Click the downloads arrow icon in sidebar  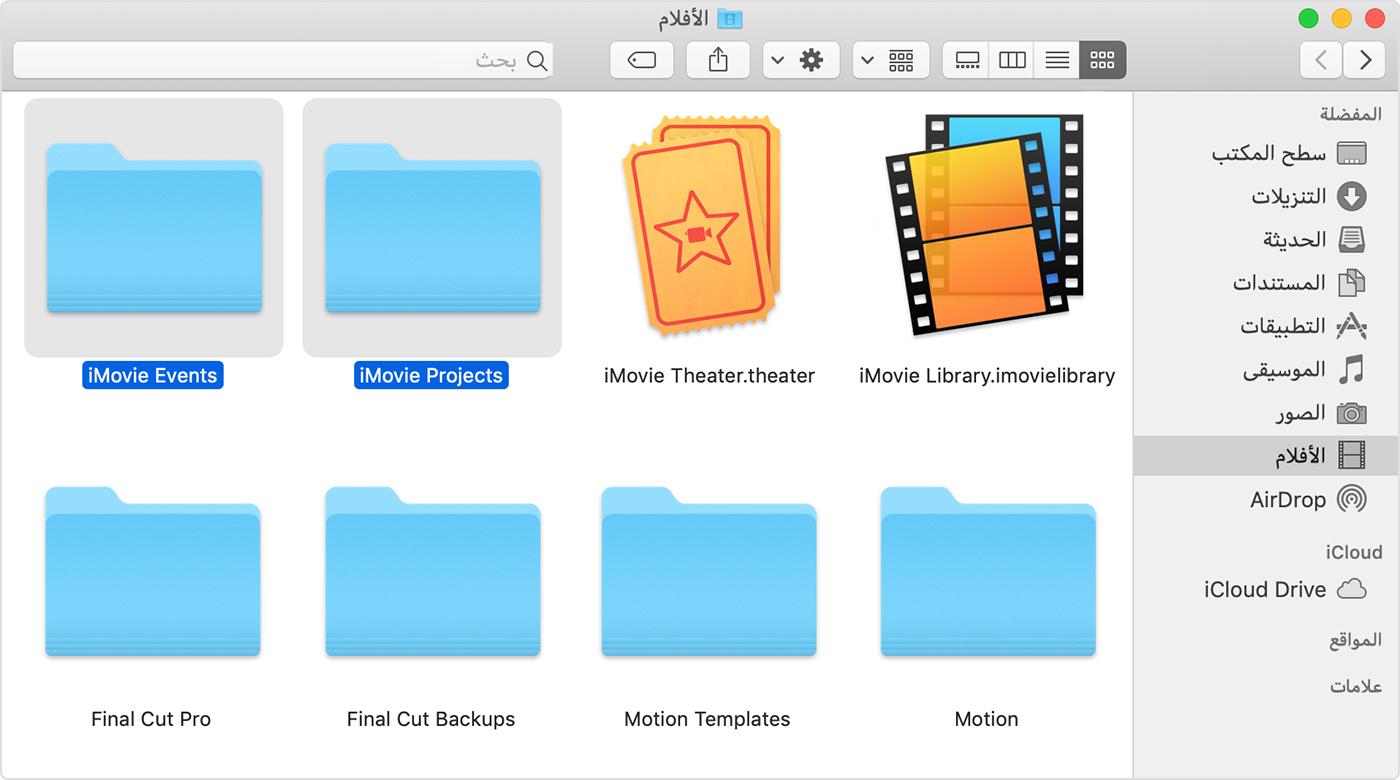pos(1351,197)
